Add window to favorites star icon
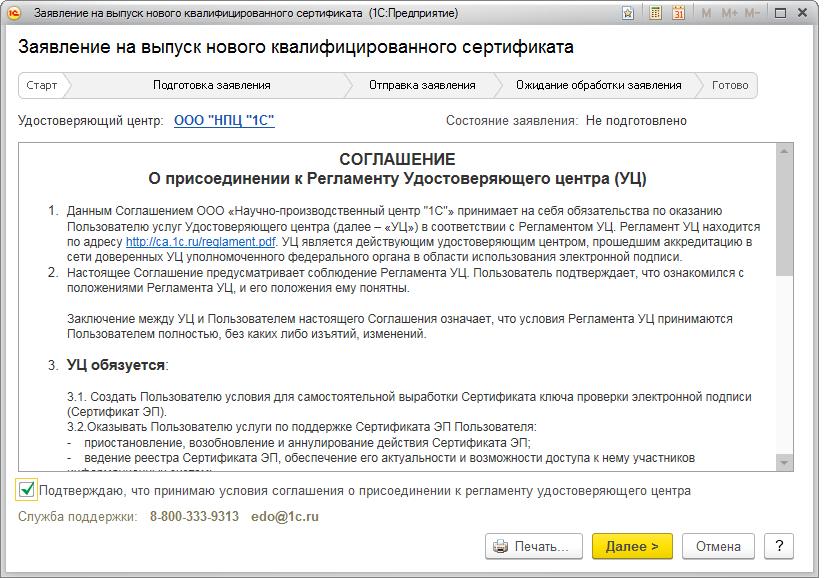This screenshot has height=578, width=833. (628, 13)
